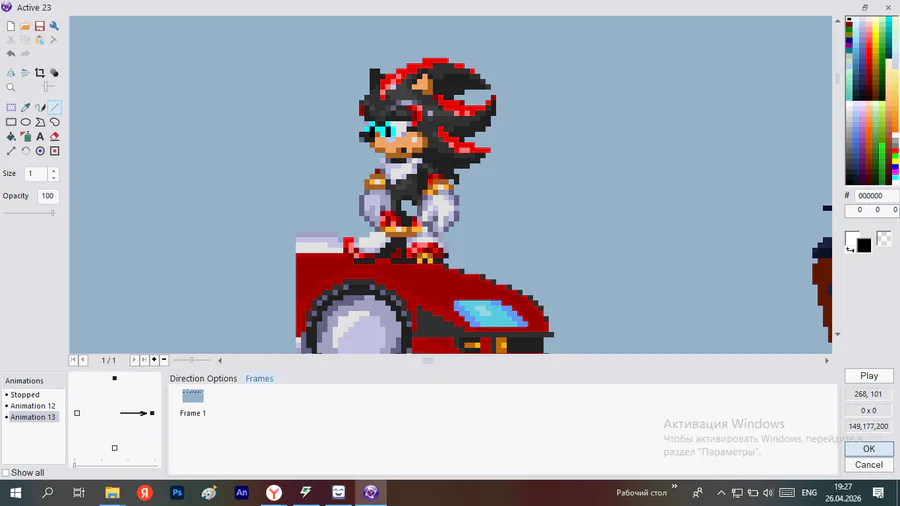Go to the last frame
The width and height of the screenshot is (900, 506).
click(x=144, y=360)
